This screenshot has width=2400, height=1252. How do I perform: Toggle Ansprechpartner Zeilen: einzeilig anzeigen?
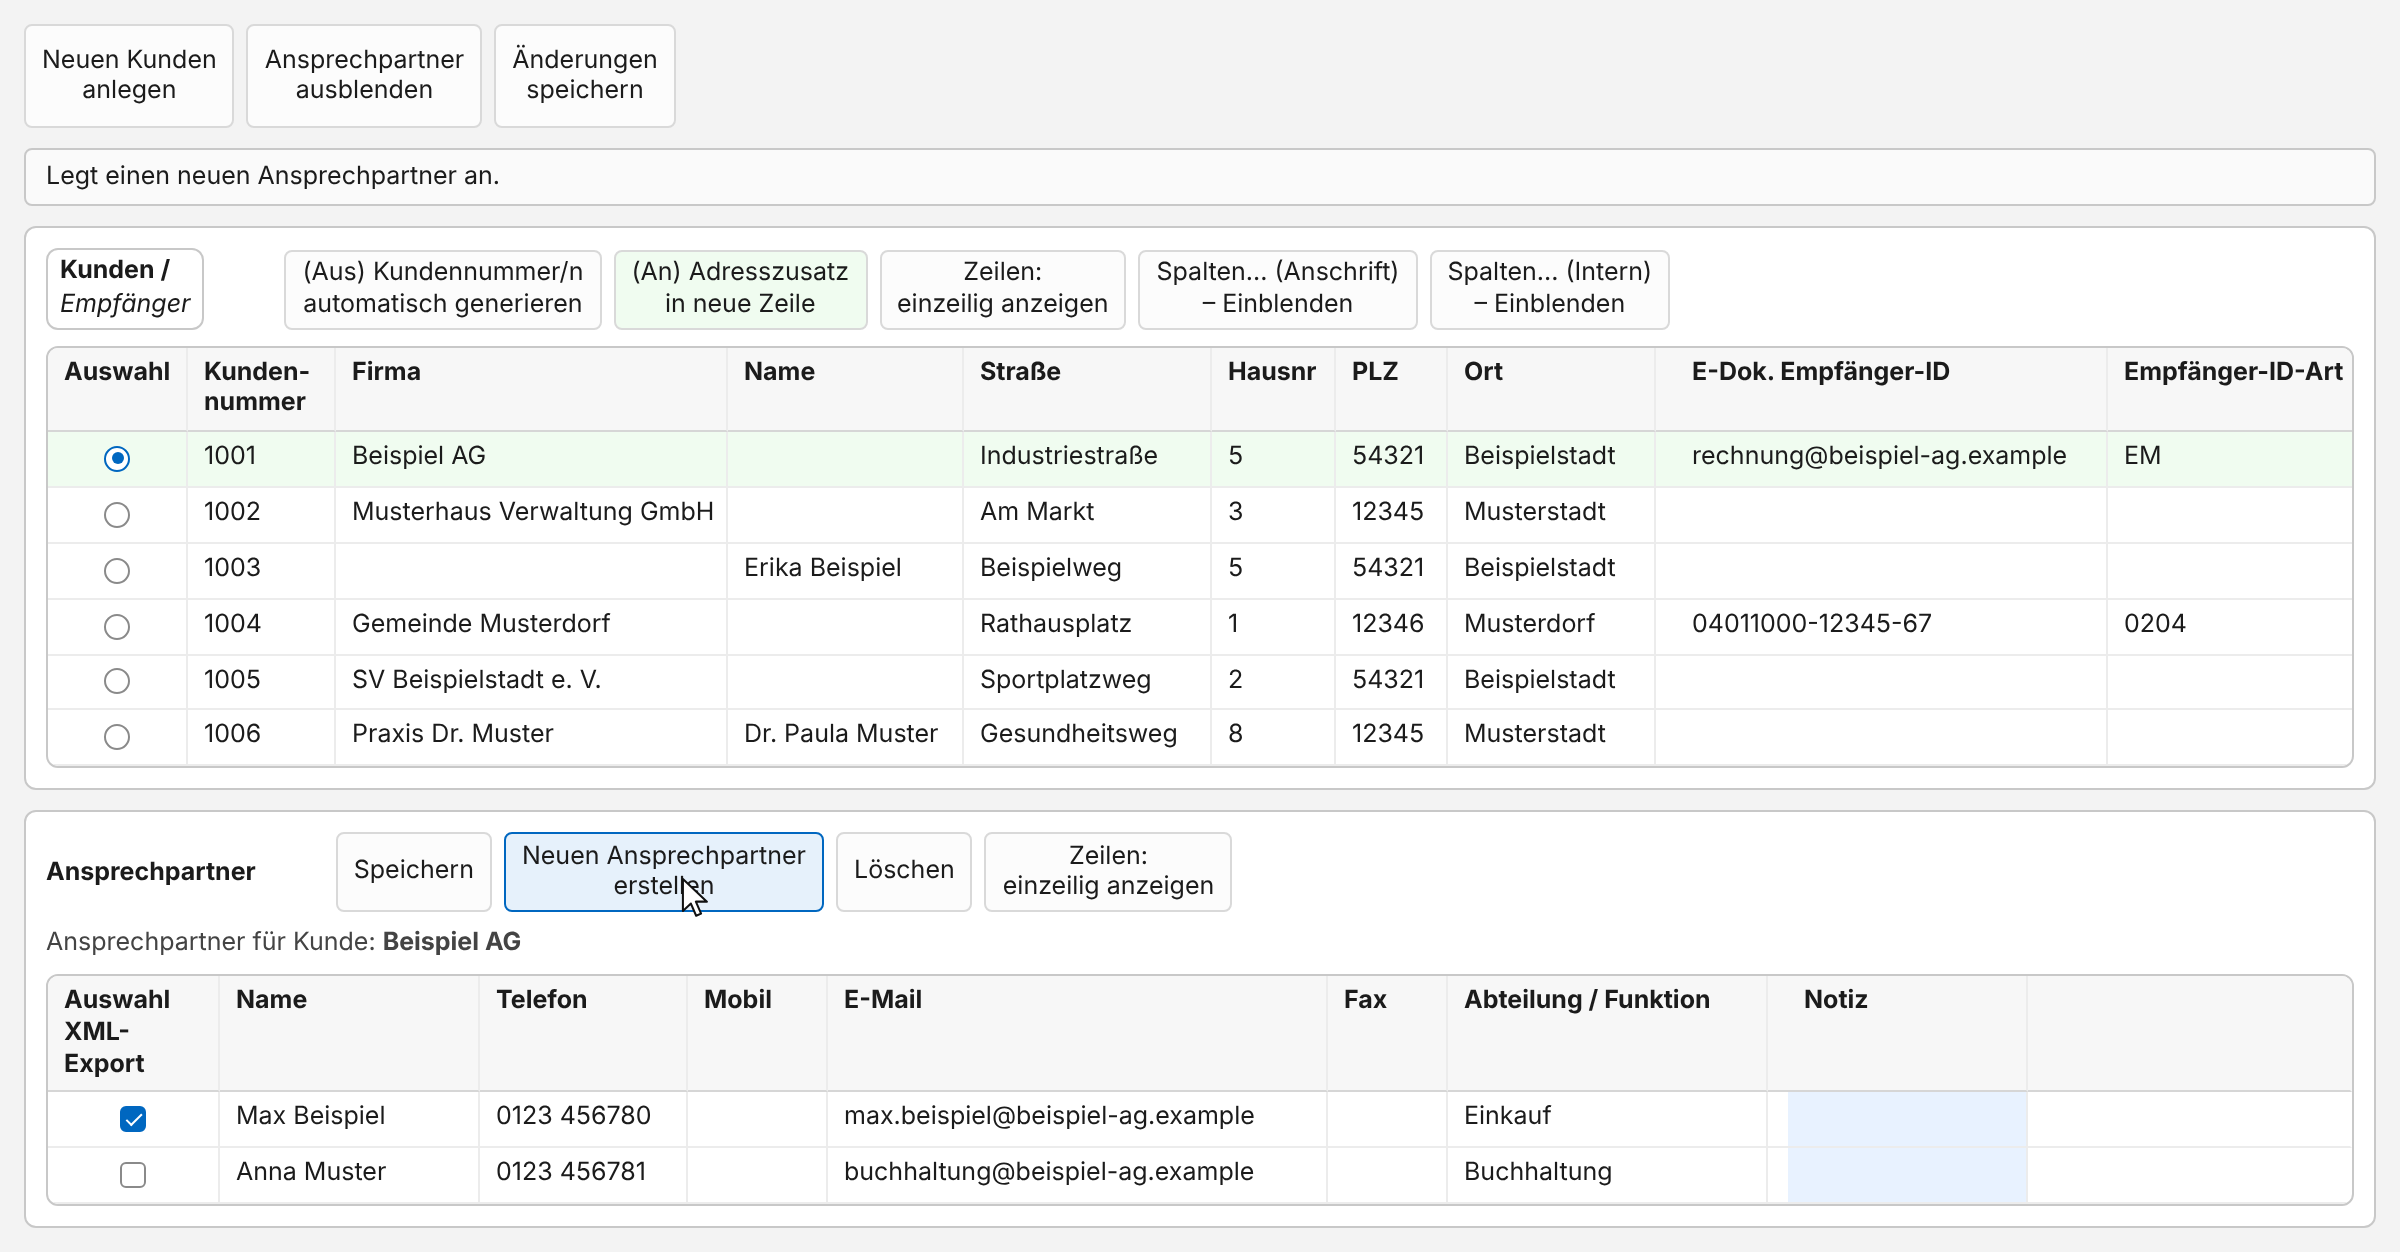click(x=1108, y=871)
